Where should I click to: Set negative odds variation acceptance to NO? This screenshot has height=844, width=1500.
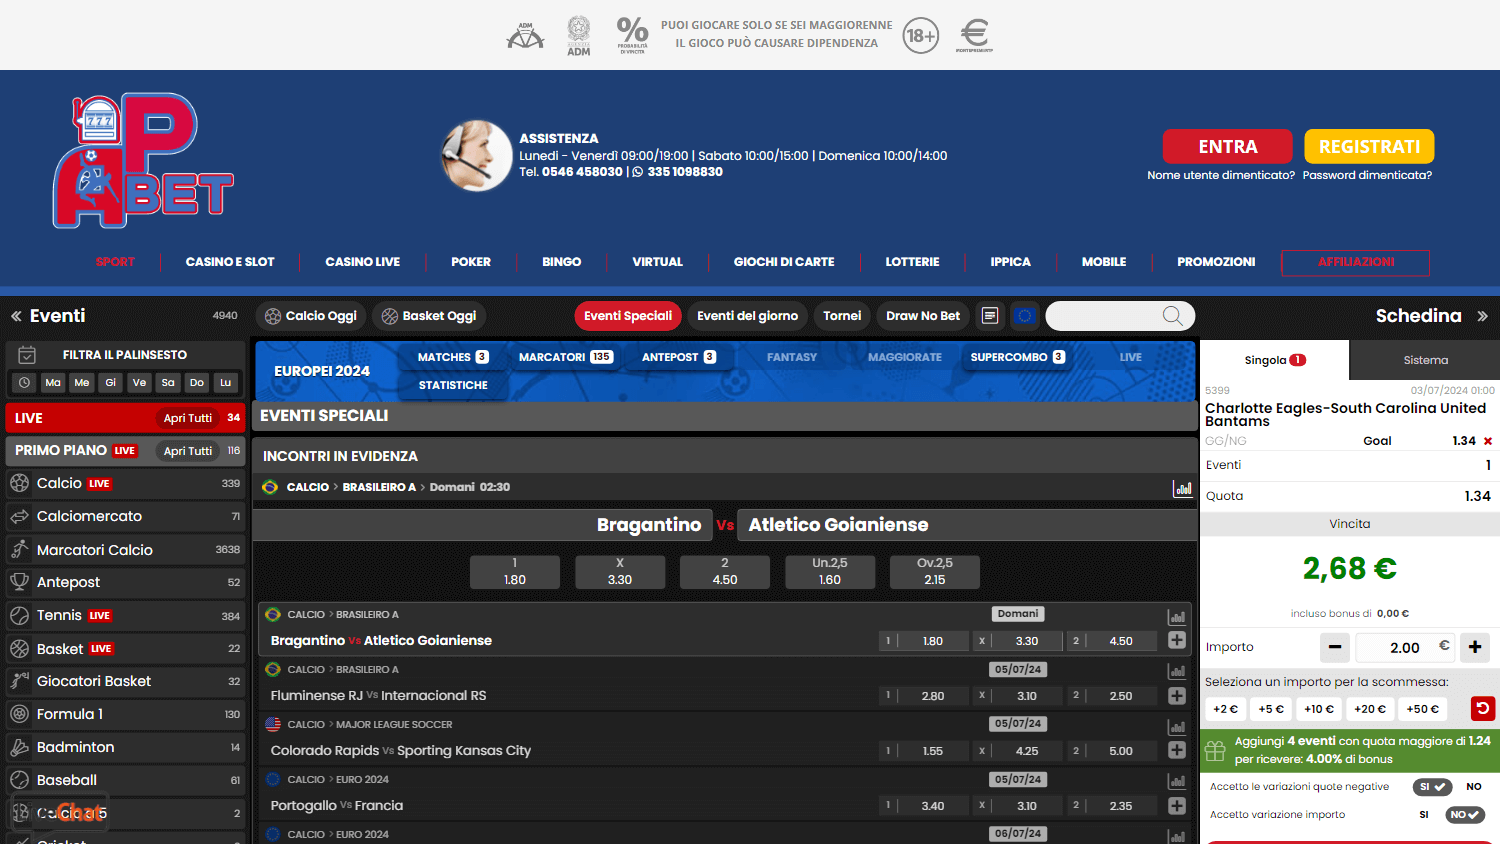tap(1474, 787)
